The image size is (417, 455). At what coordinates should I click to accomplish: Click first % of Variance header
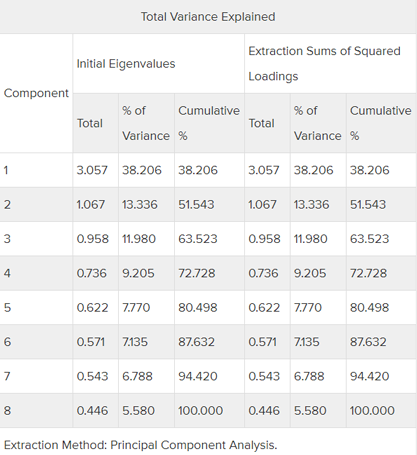146,123
